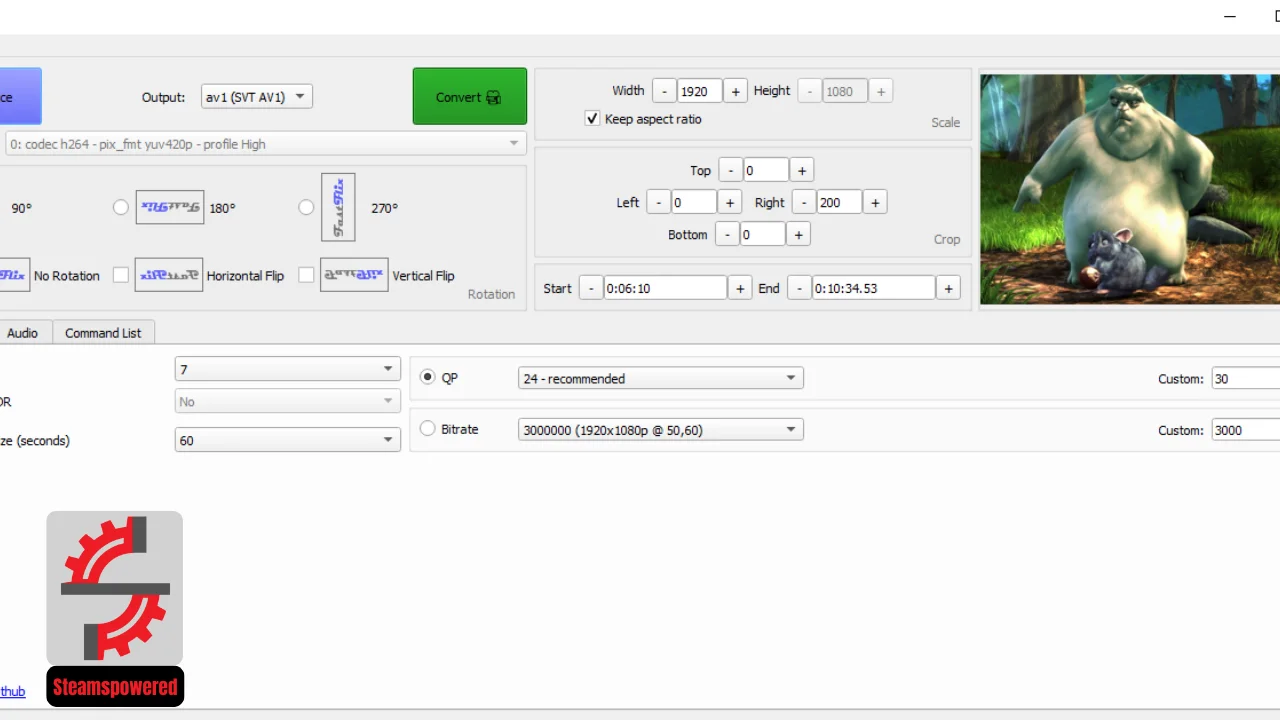Click the Right crop field showing 200
1280x720 pixels.
(x=839, y=202)
